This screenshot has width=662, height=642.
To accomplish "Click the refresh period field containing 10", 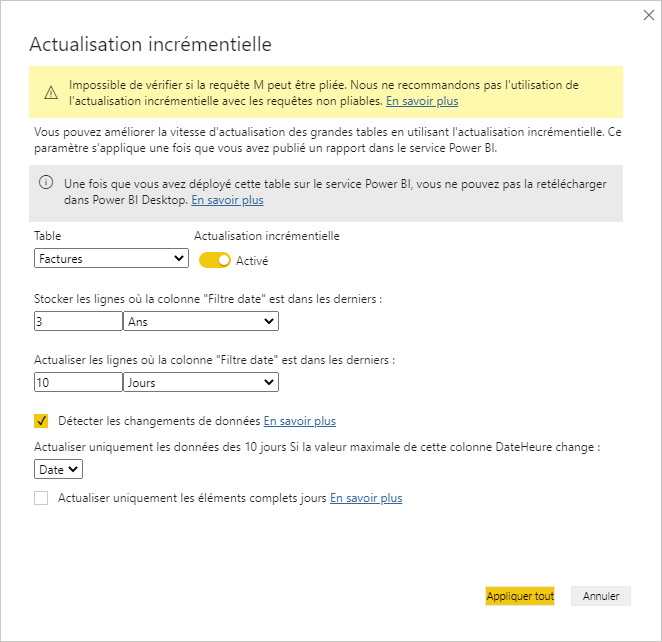I will click(x=78, y=382).
